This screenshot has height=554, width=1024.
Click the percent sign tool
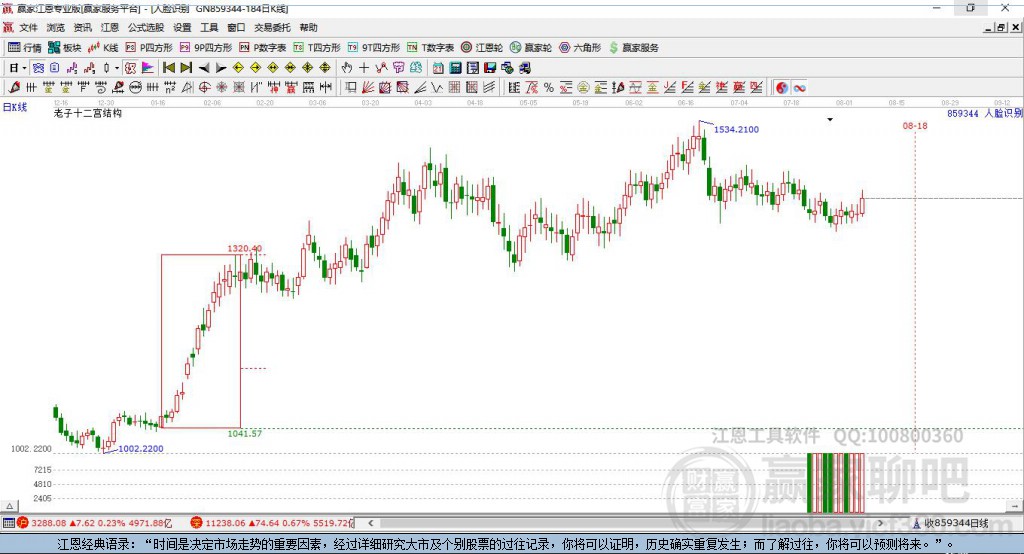(x=549, y=88)
